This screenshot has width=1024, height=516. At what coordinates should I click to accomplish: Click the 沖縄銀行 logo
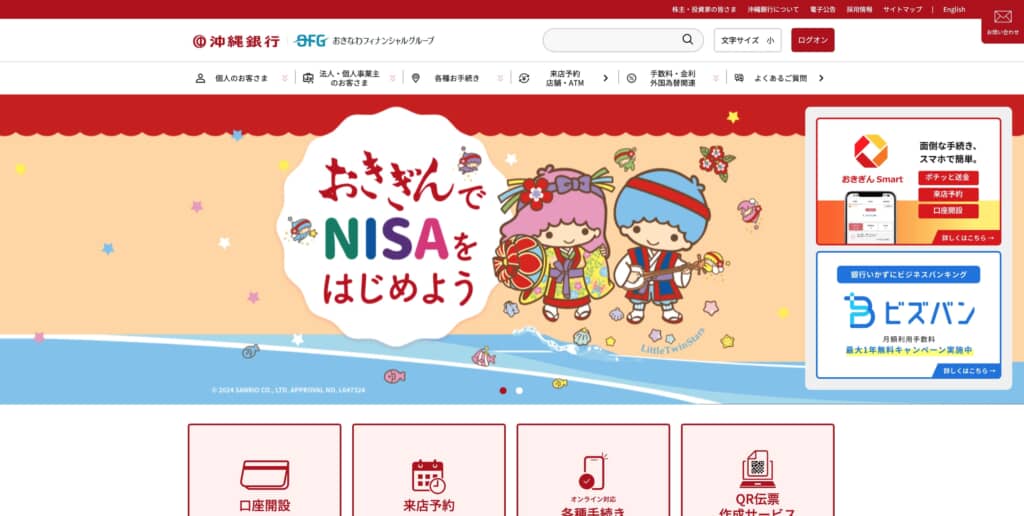tap(236, 41)
